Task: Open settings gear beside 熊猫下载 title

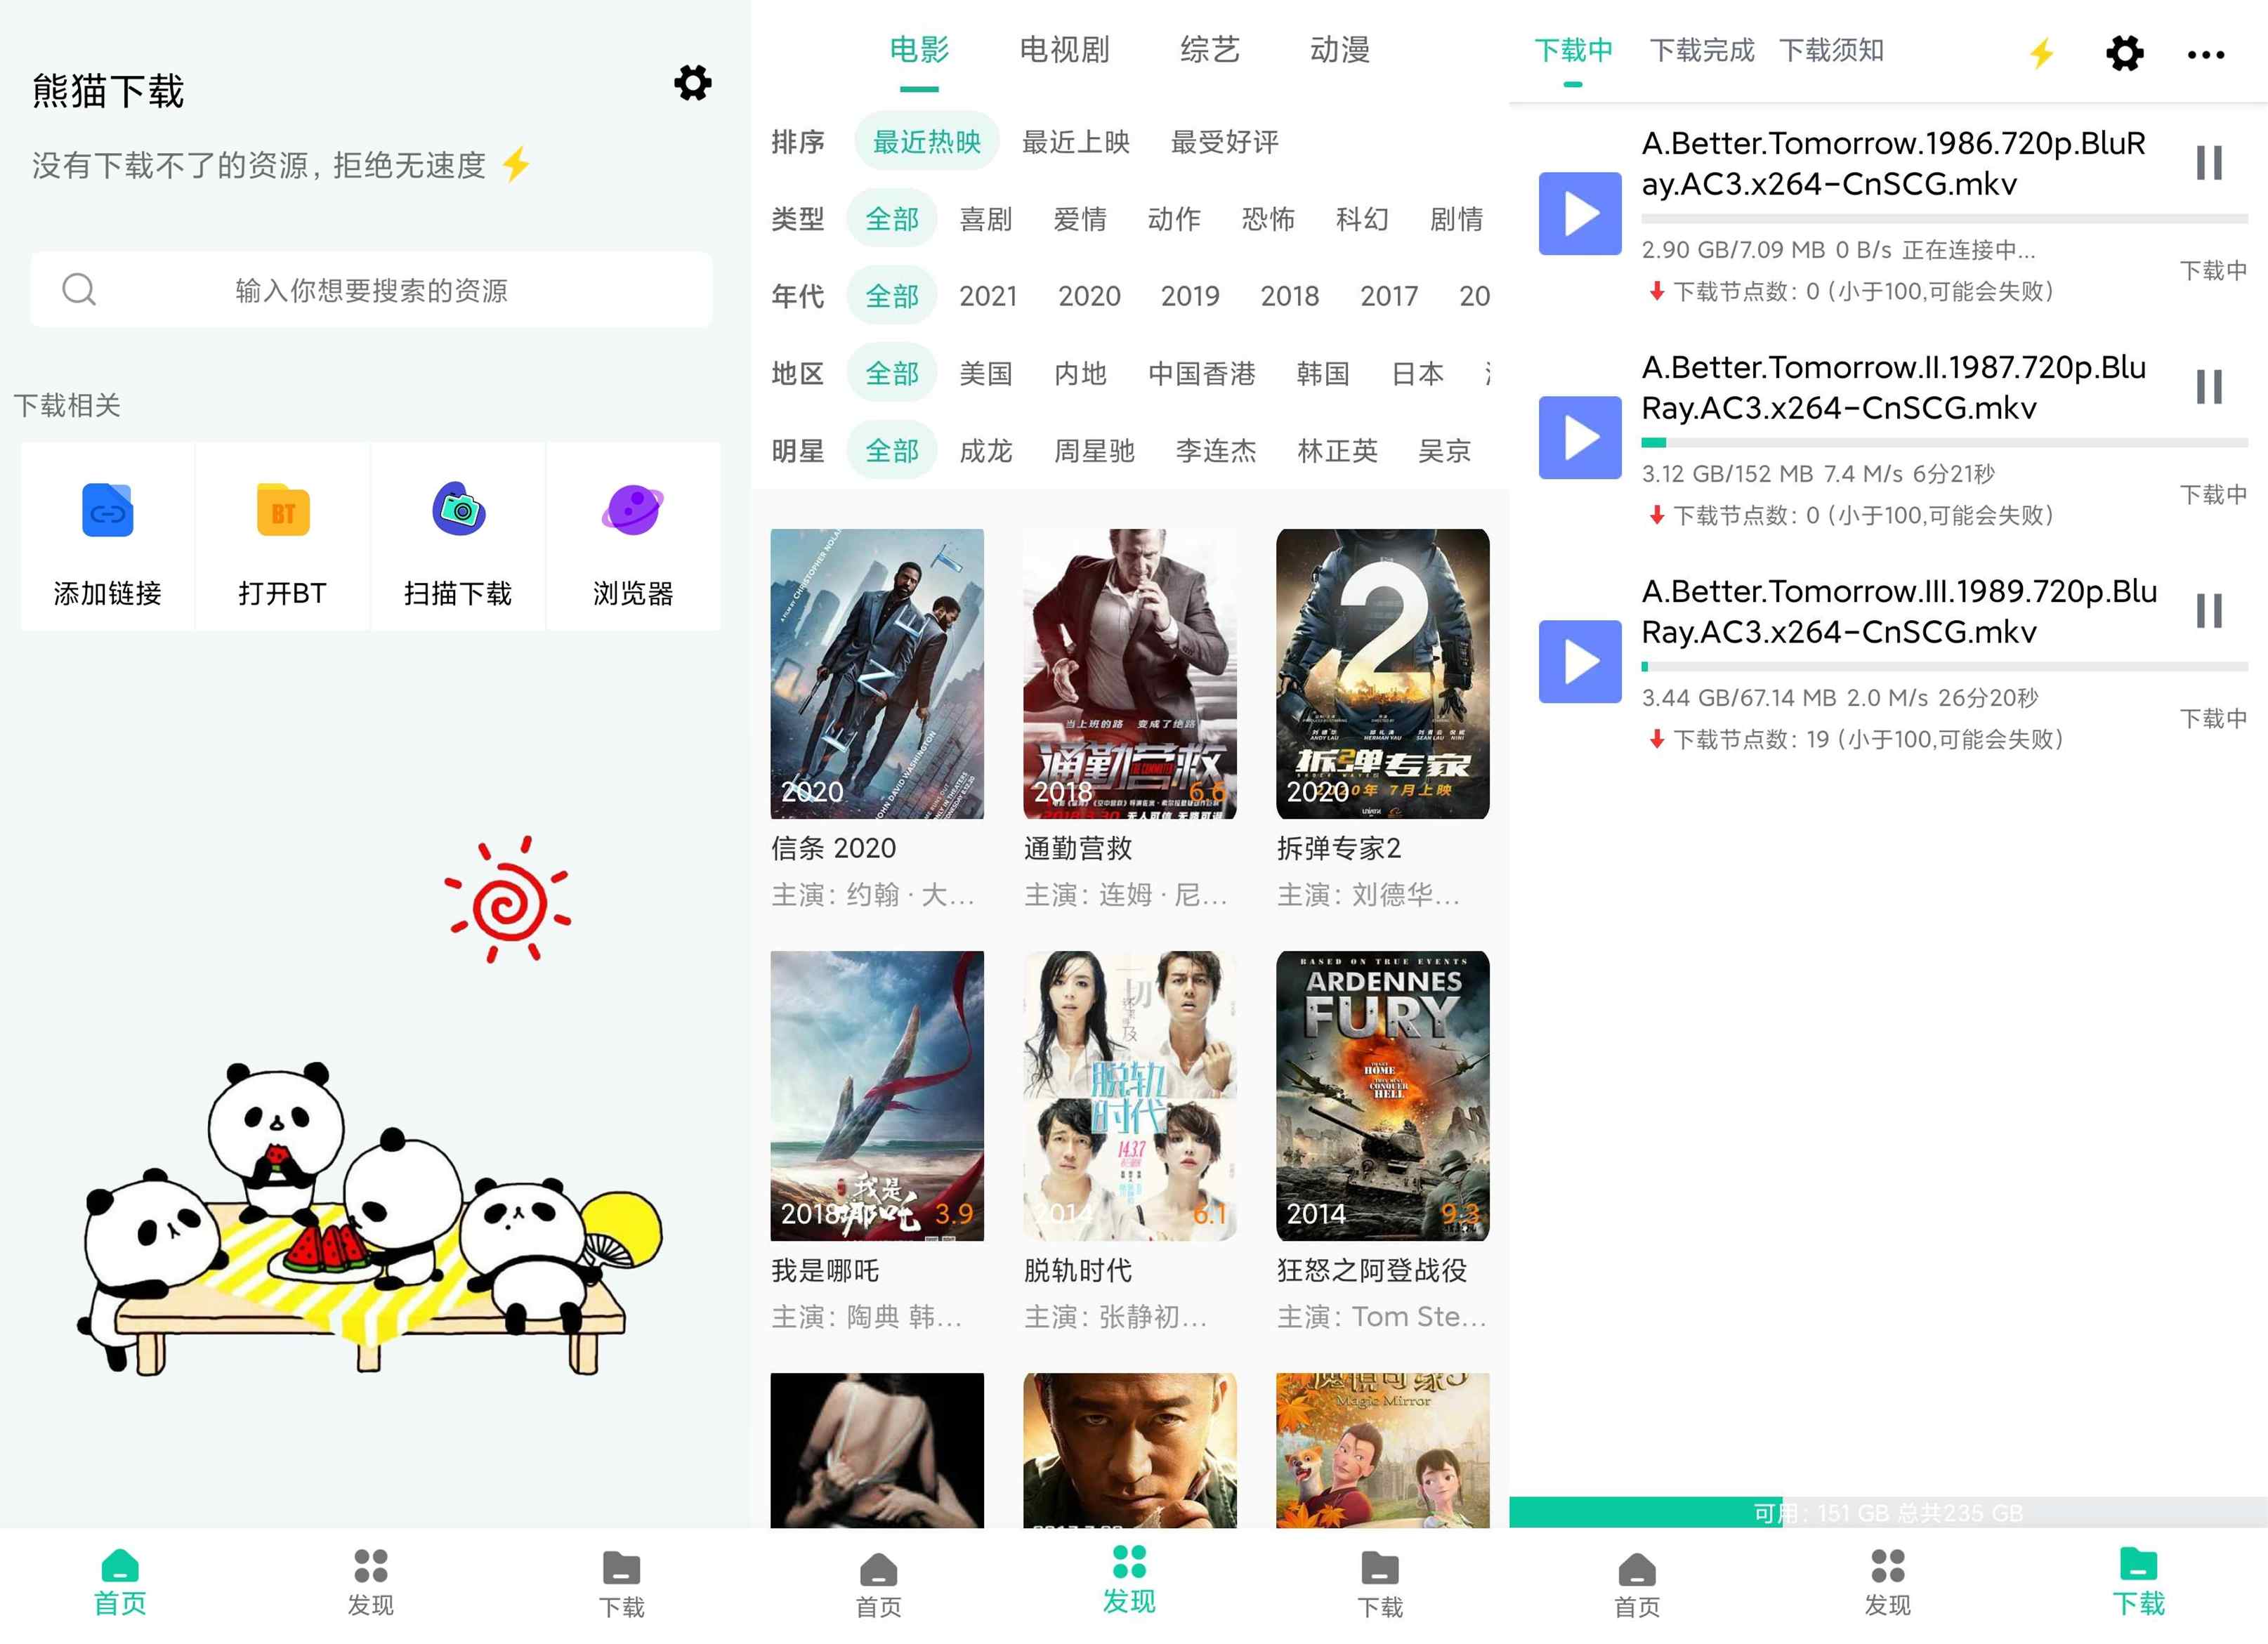Action: (692, 83)
